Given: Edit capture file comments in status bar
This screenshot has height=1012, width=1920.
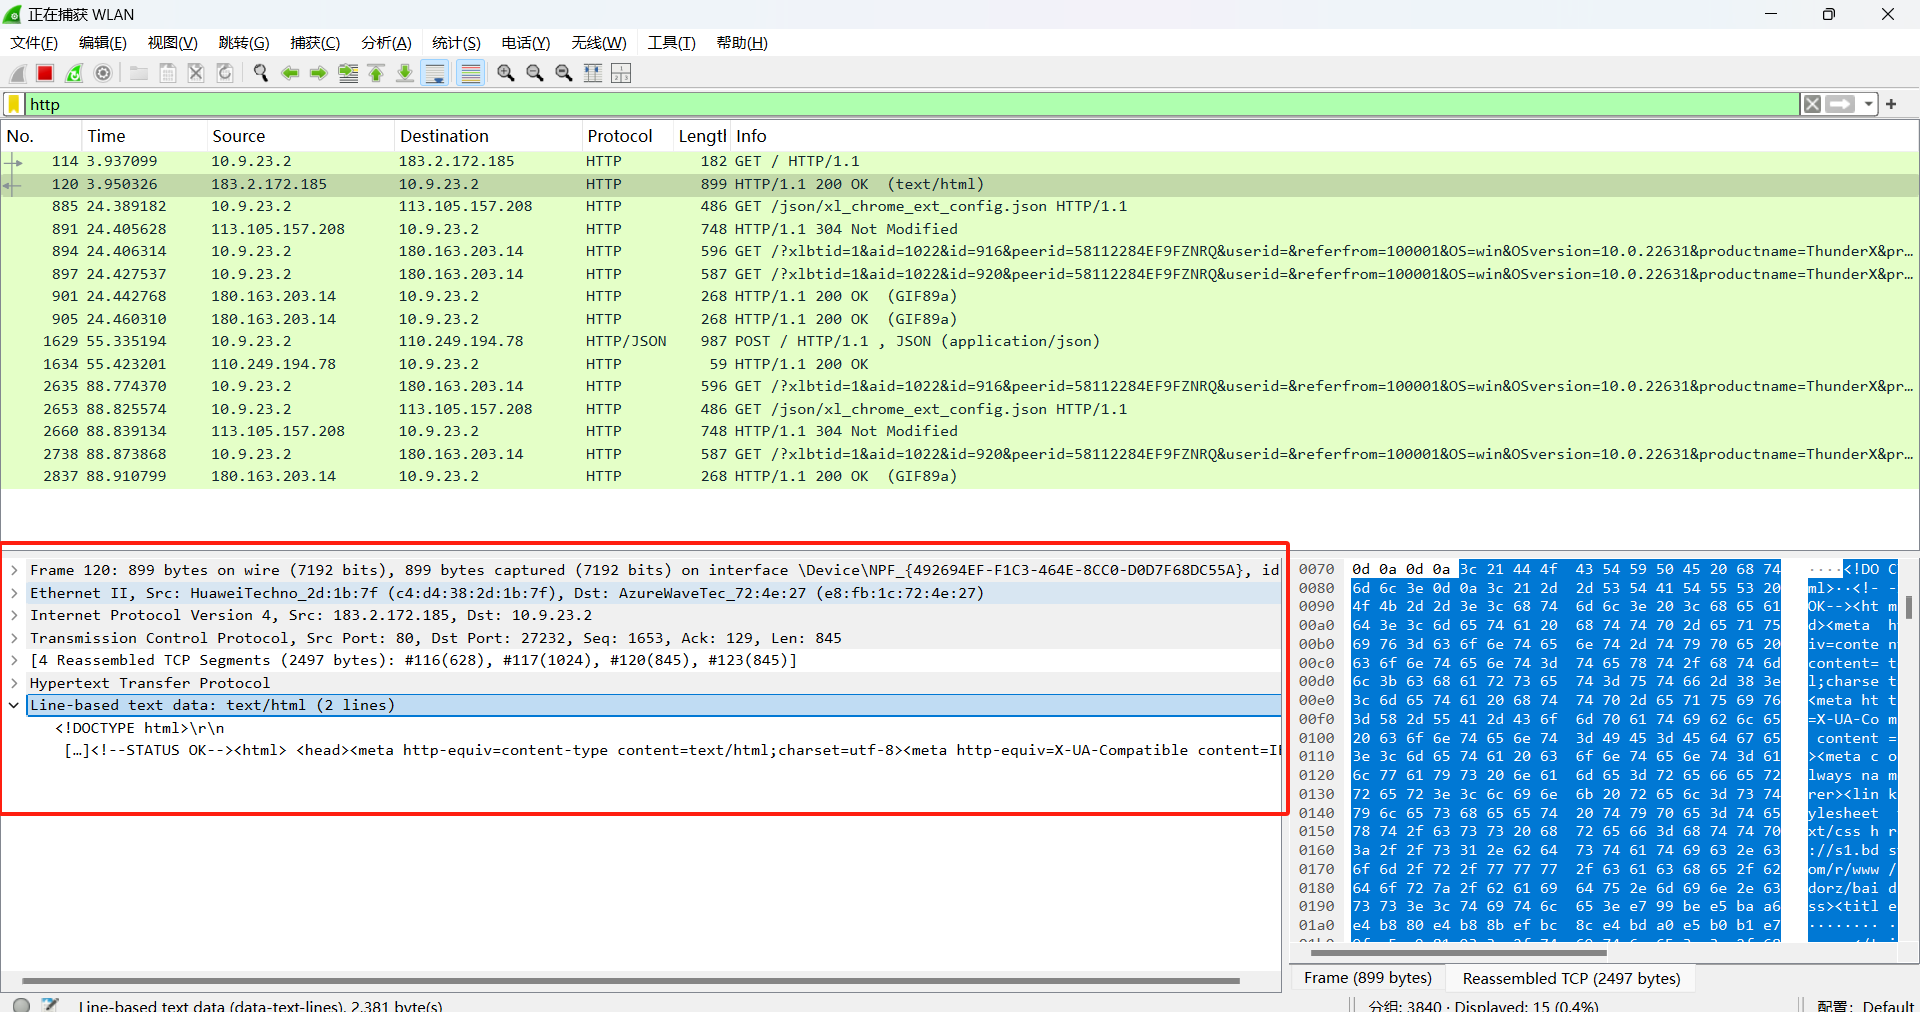Looking at the screenshot, I should point(51,1004).
